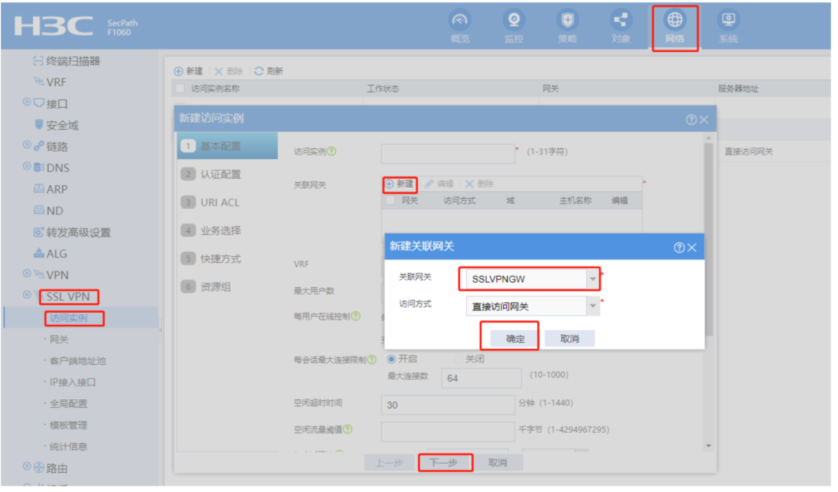Click the 空闲超时时间 field showing 30

tap(448, 405)
